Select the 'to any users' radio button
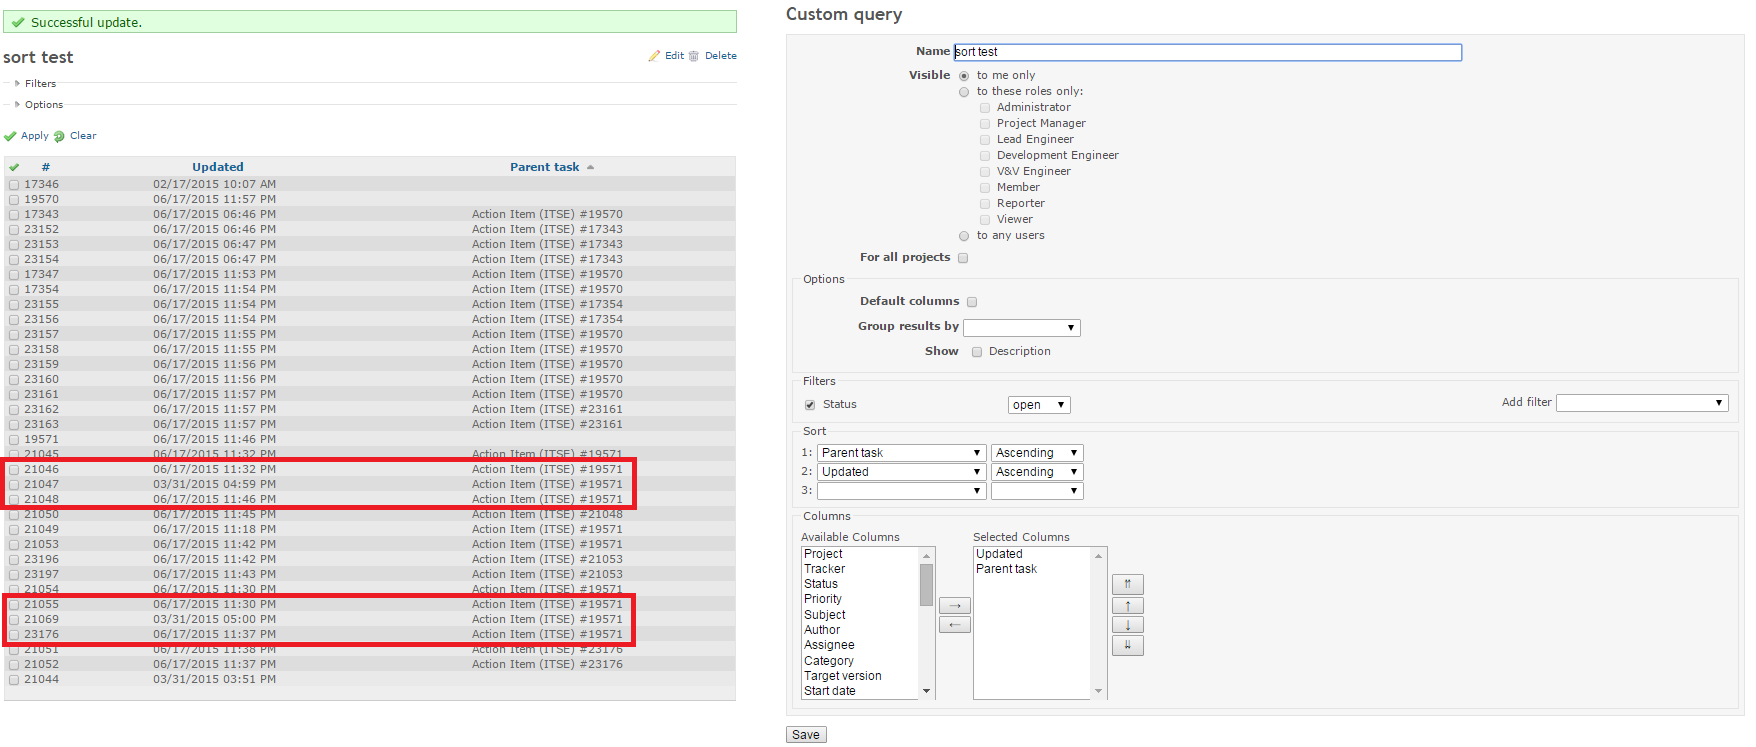 point(964,236)
